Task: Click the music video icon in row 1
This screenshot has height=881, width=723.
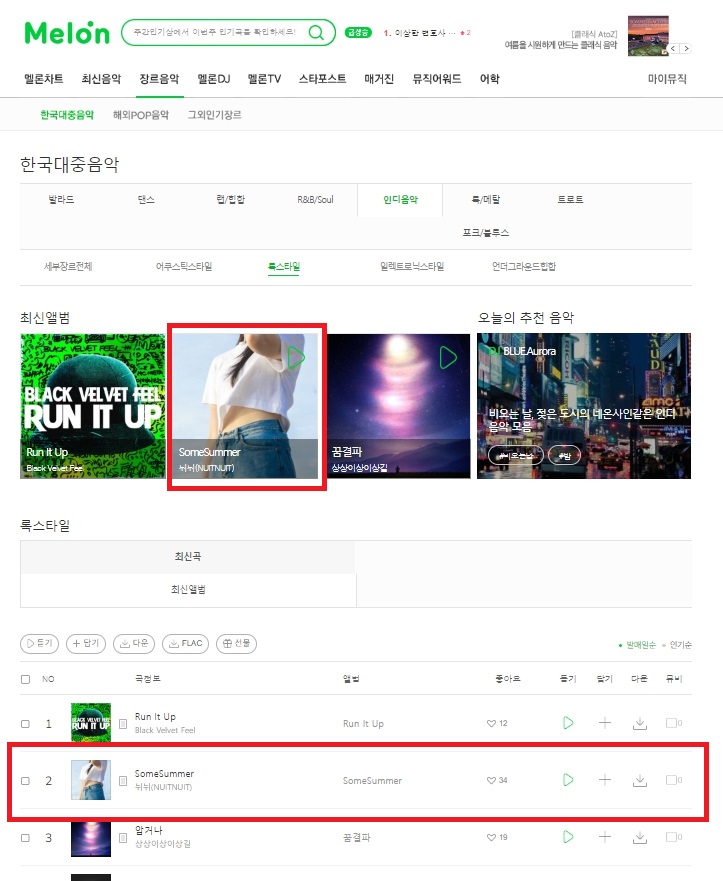Action: tap(673, 723)
